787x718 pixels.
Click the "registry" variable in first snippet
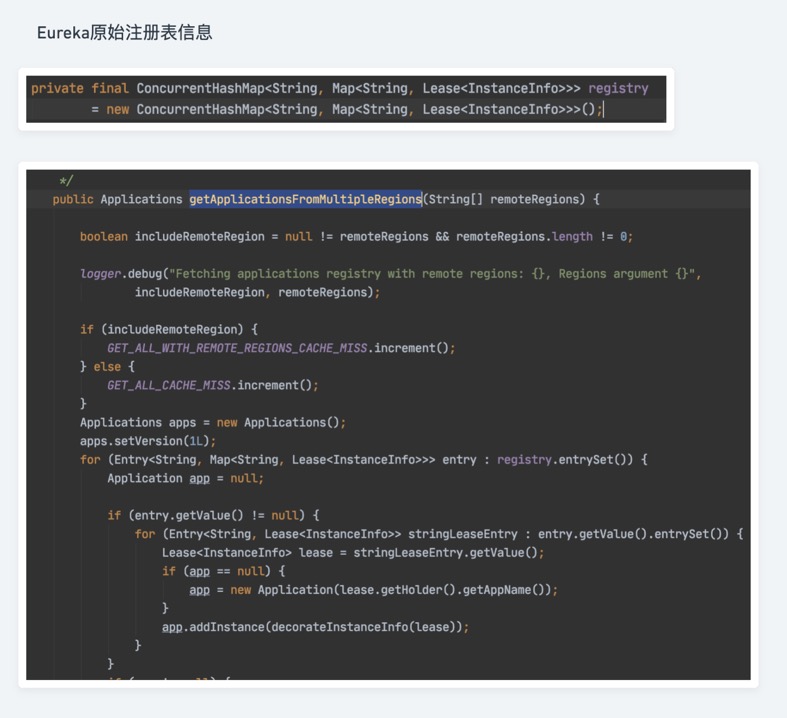pyautogui.click(x=617, y=88)
